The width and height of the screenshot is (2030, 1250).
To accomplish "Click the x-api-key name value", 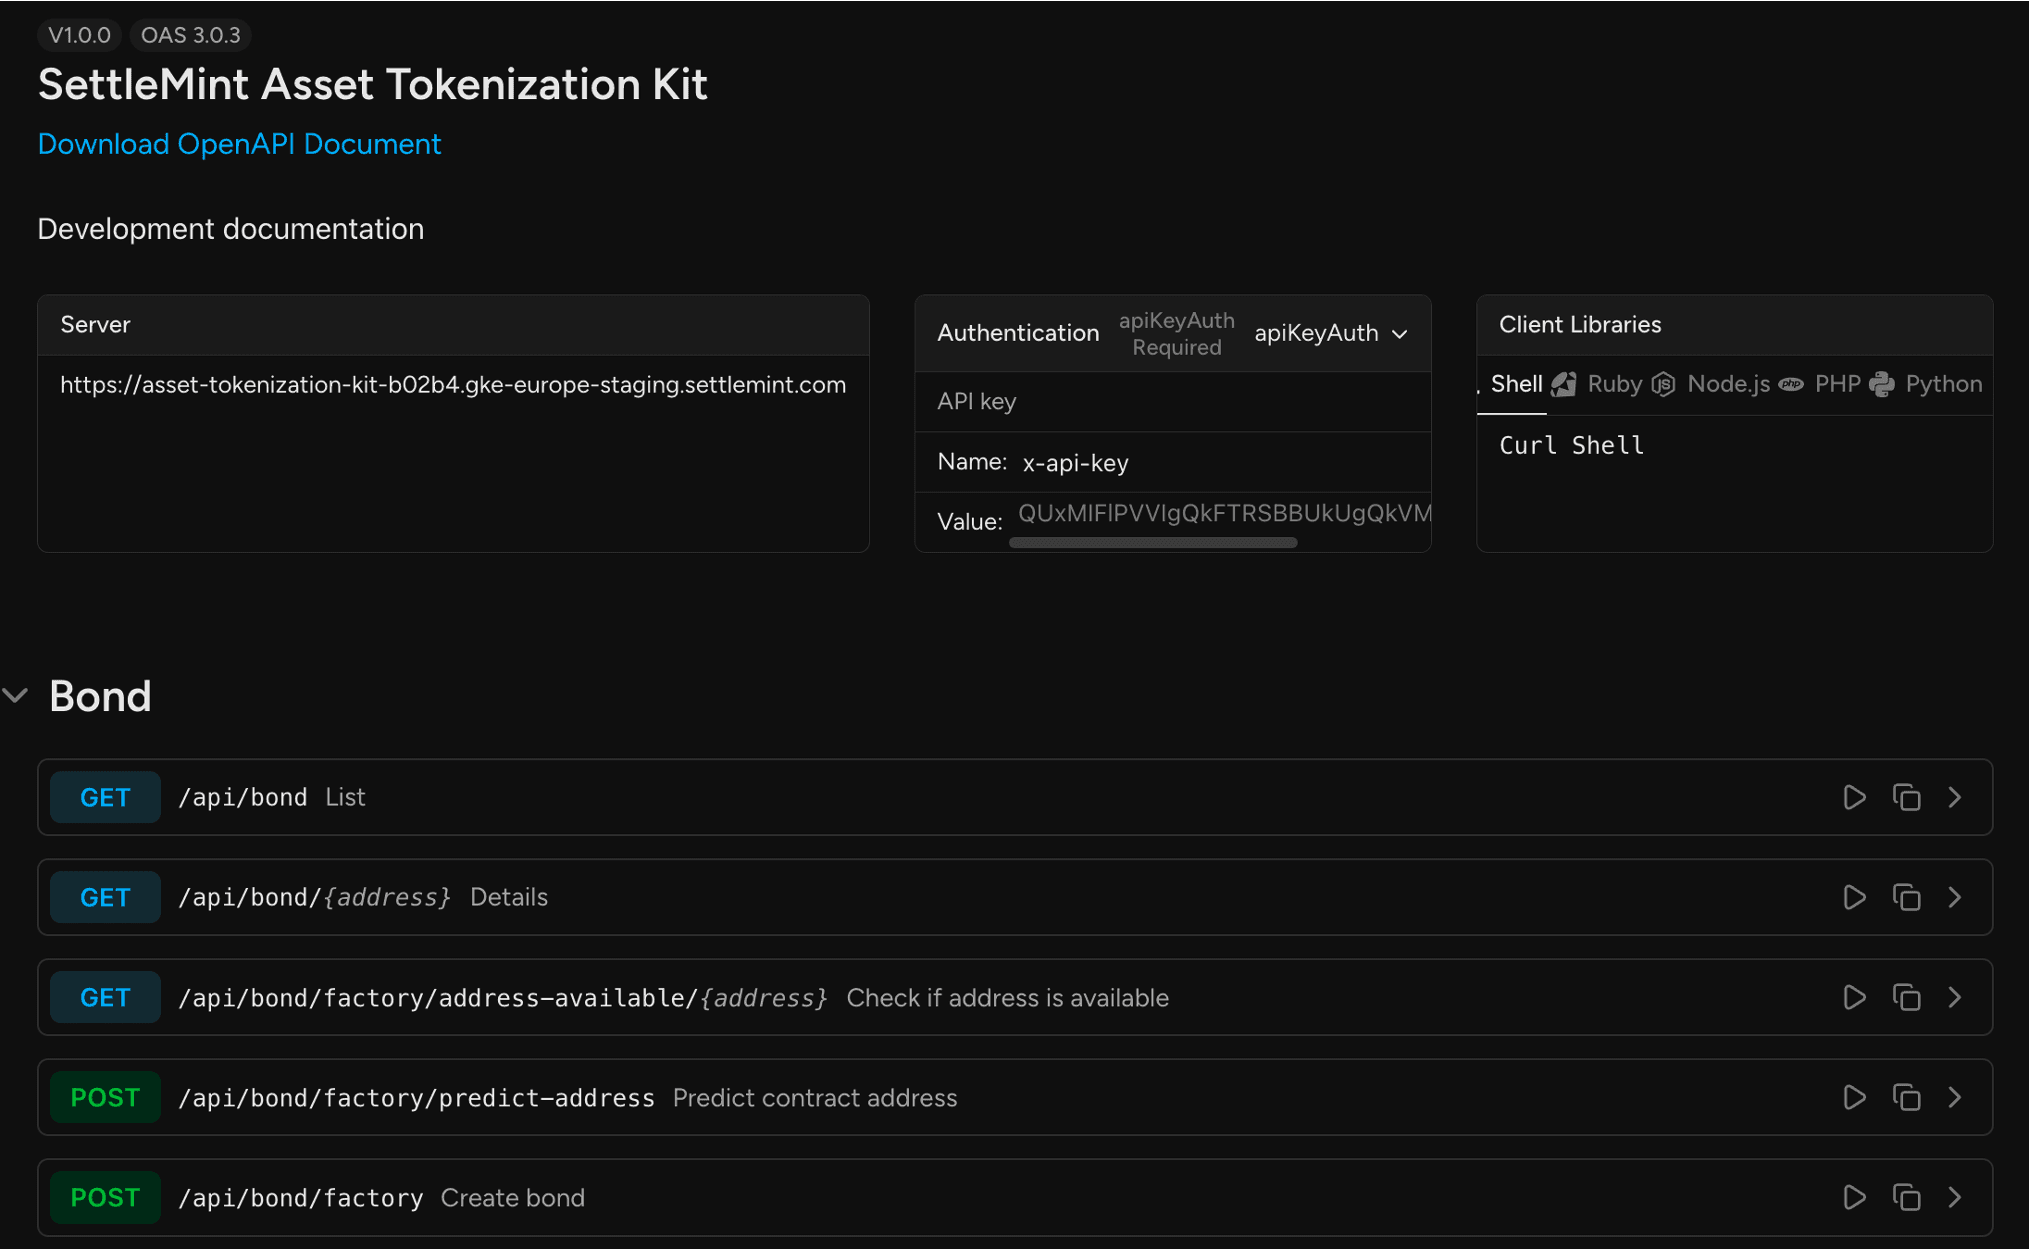I will [1075, 462].
